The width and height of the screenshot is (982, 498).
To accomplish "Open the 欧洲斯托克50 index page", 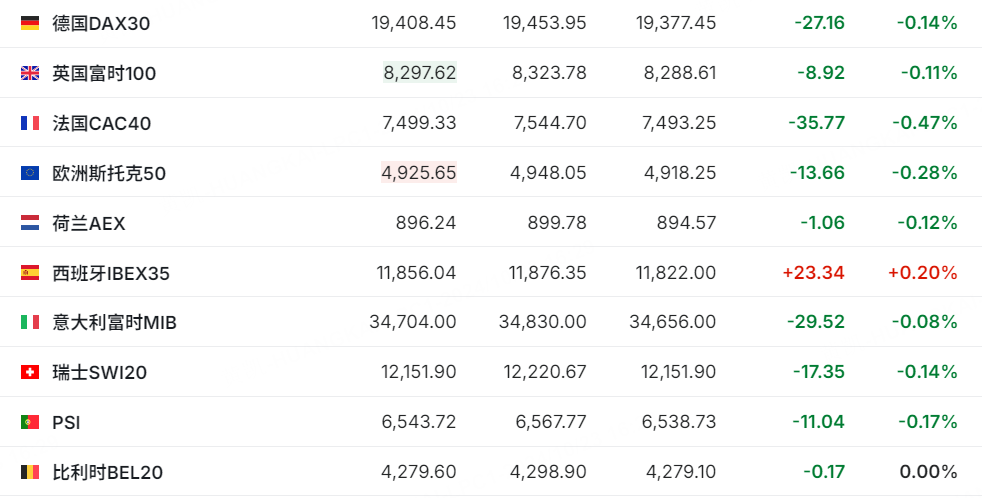I will 109,174.
